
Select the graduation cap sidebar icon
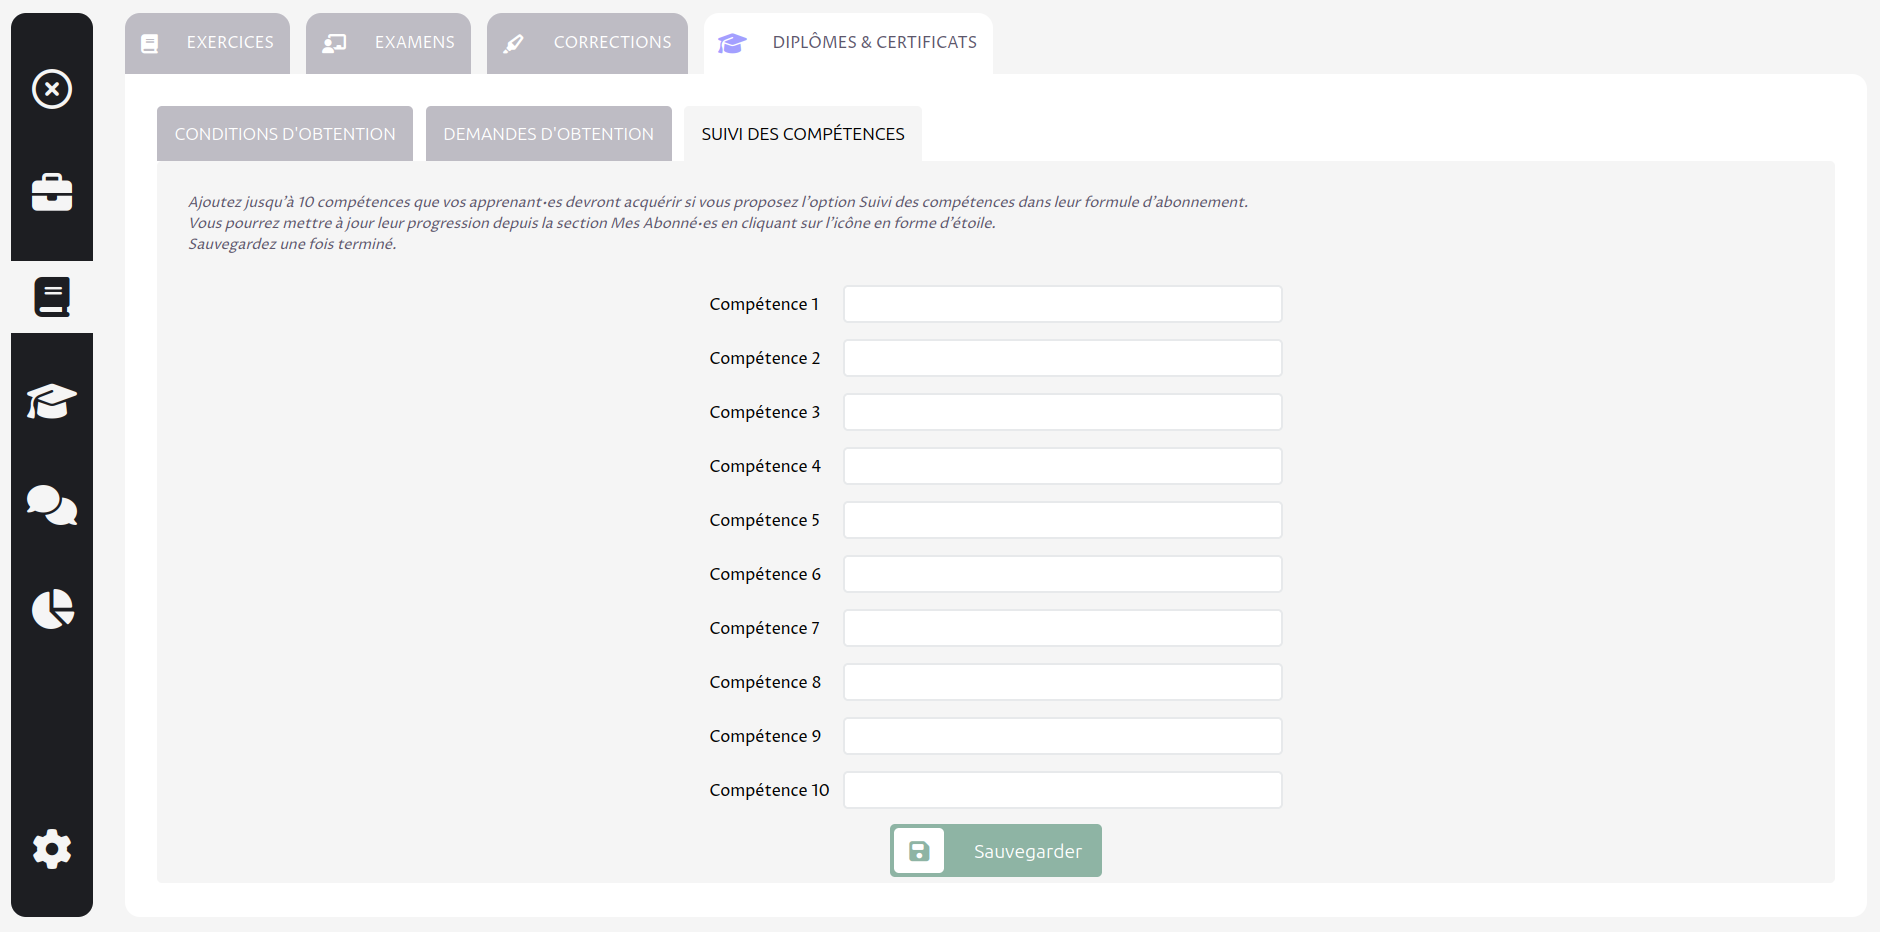point(52,400)
